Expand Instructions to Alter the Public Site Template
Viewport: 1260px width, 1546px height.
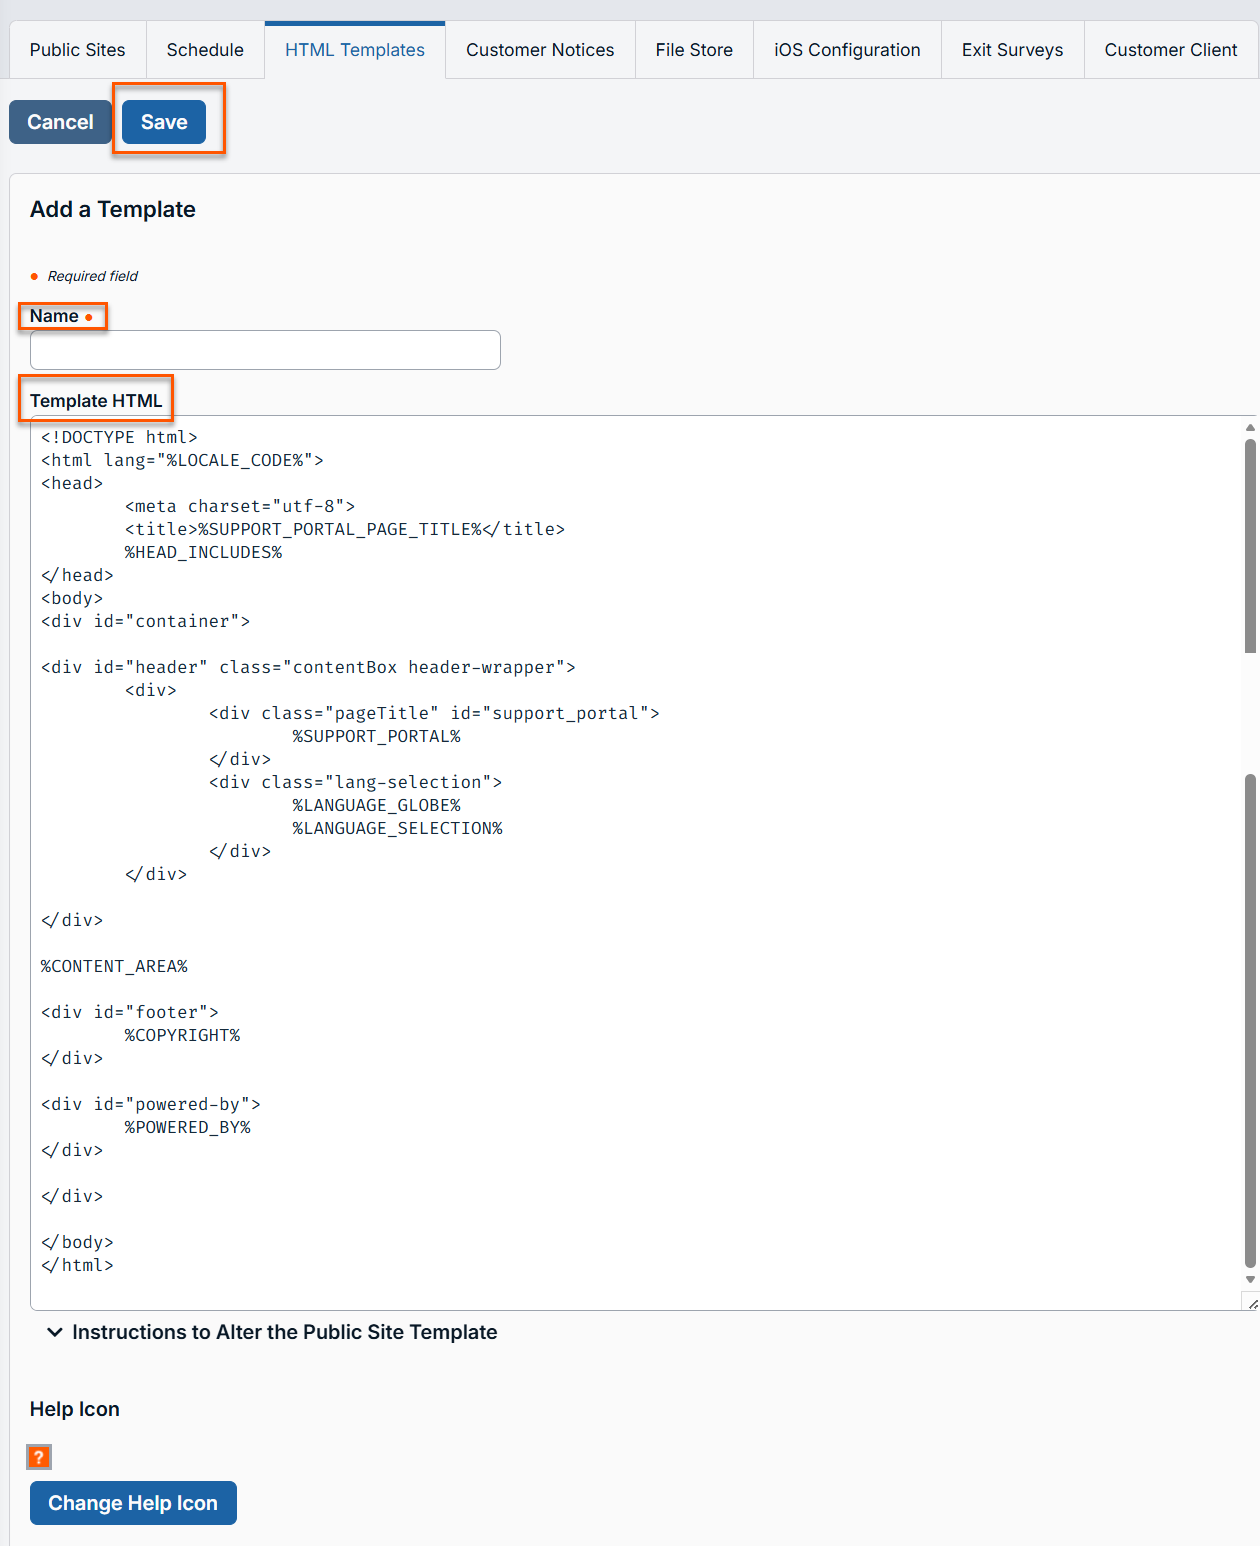[x=272, y=1332]
